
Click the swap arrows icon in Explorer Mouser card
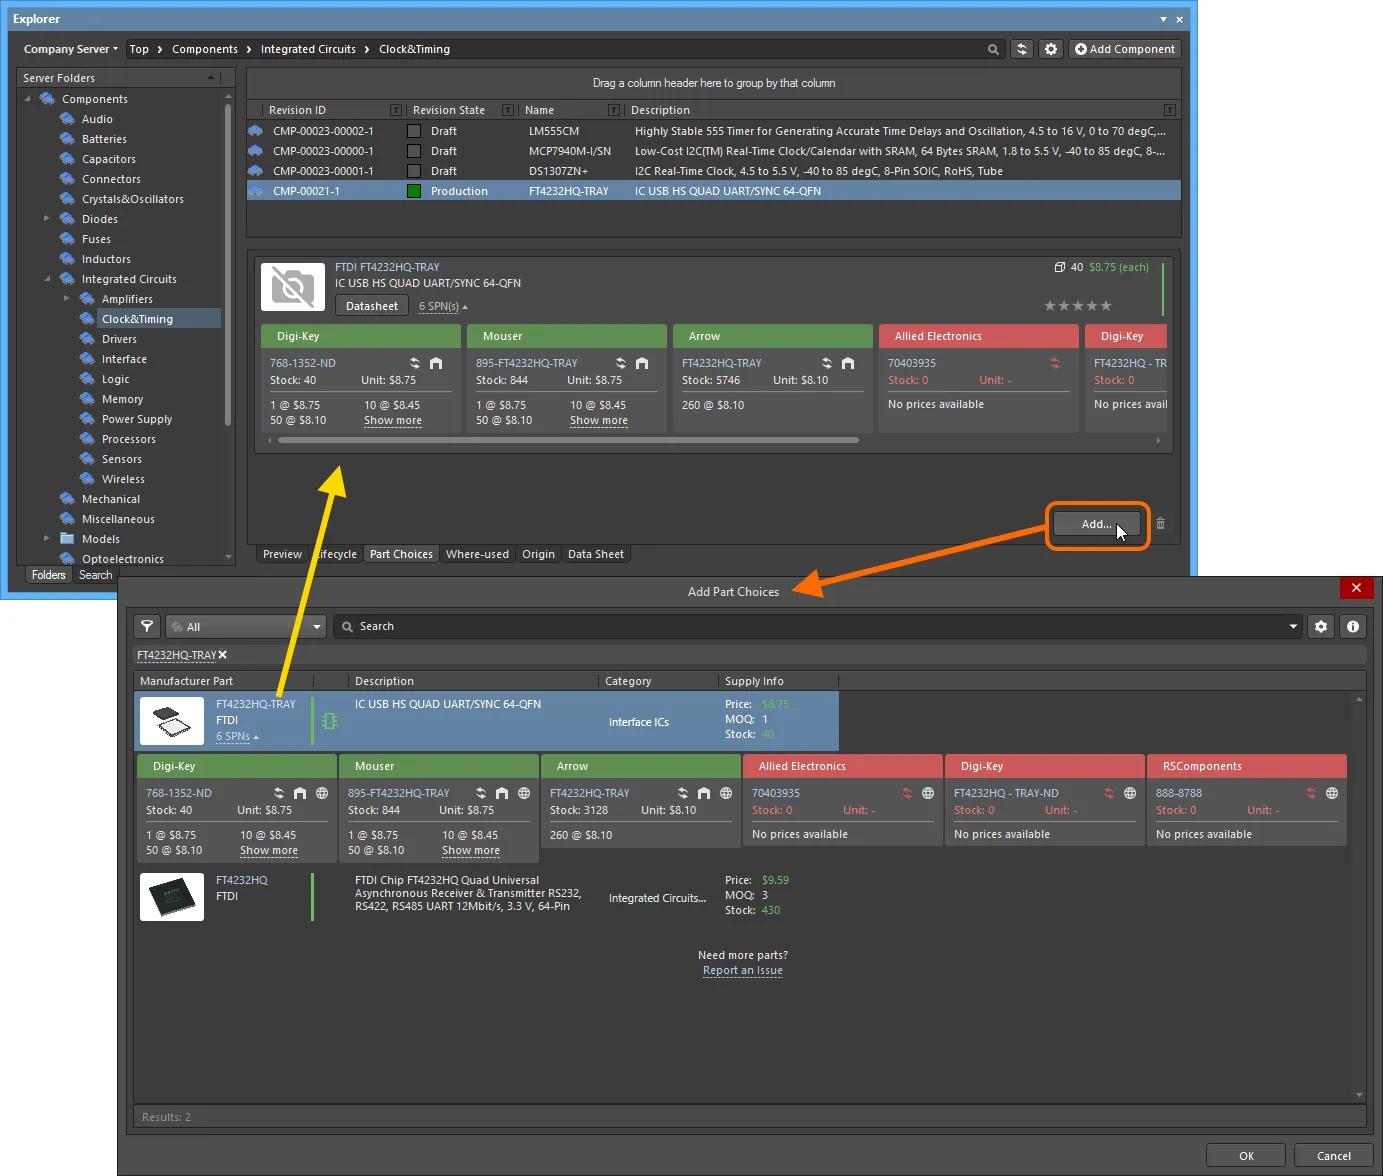(621, 363)
